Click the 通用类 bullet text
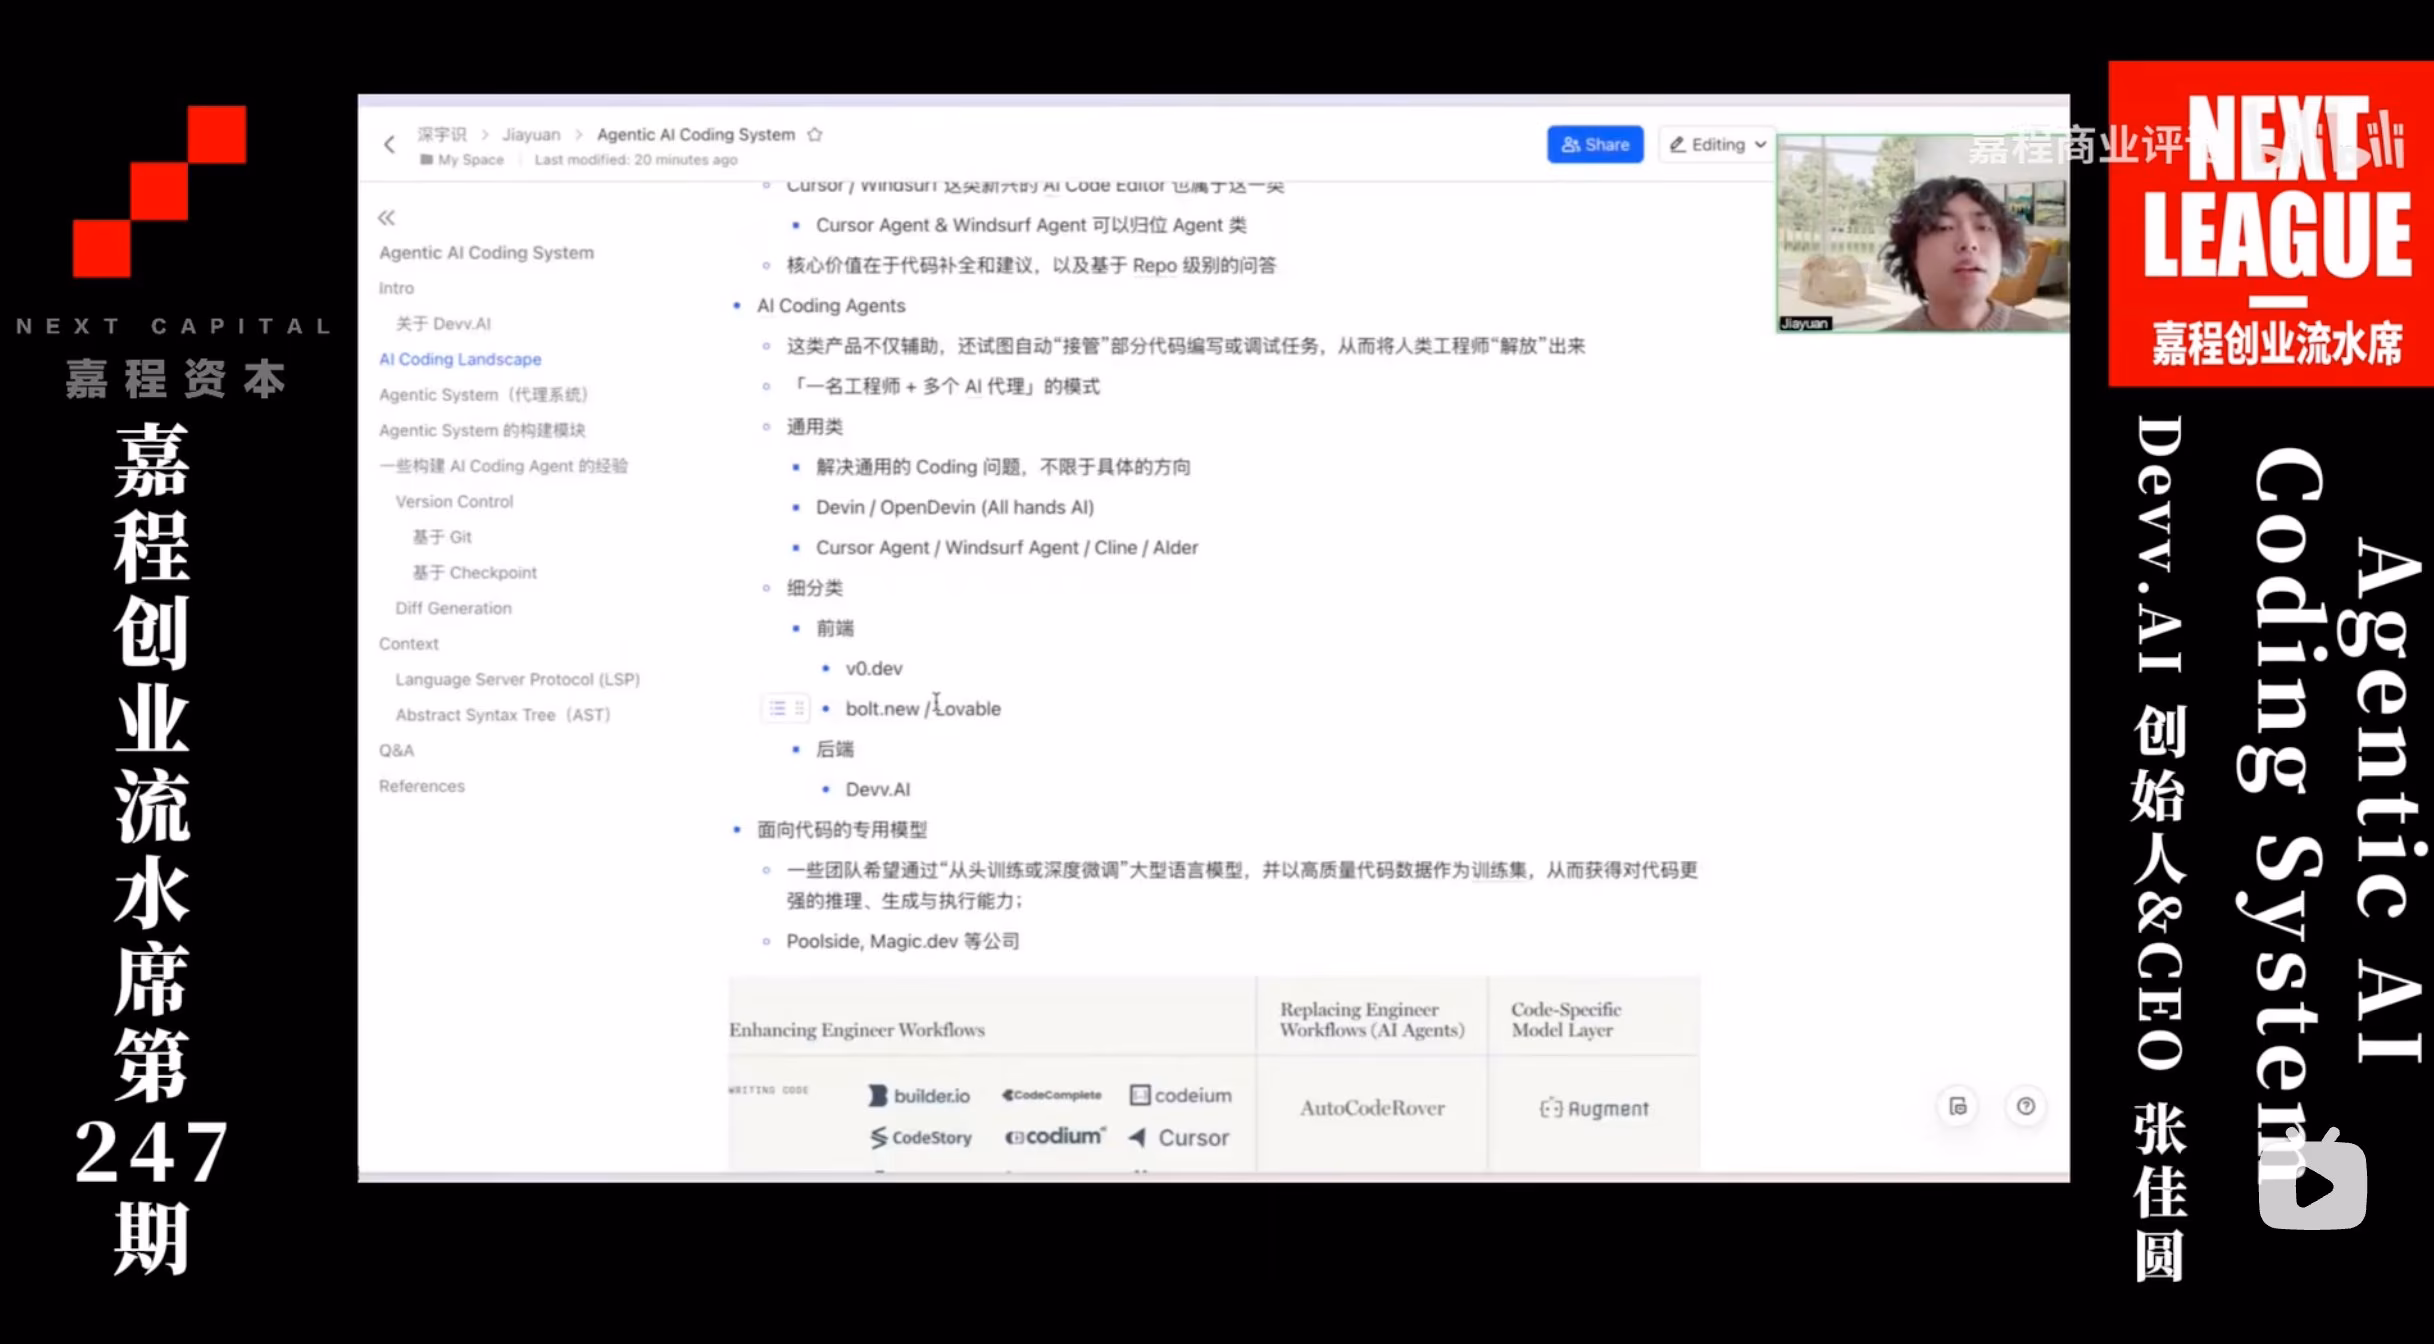Screen dimensions: 2434x1344 pos(814,427)
